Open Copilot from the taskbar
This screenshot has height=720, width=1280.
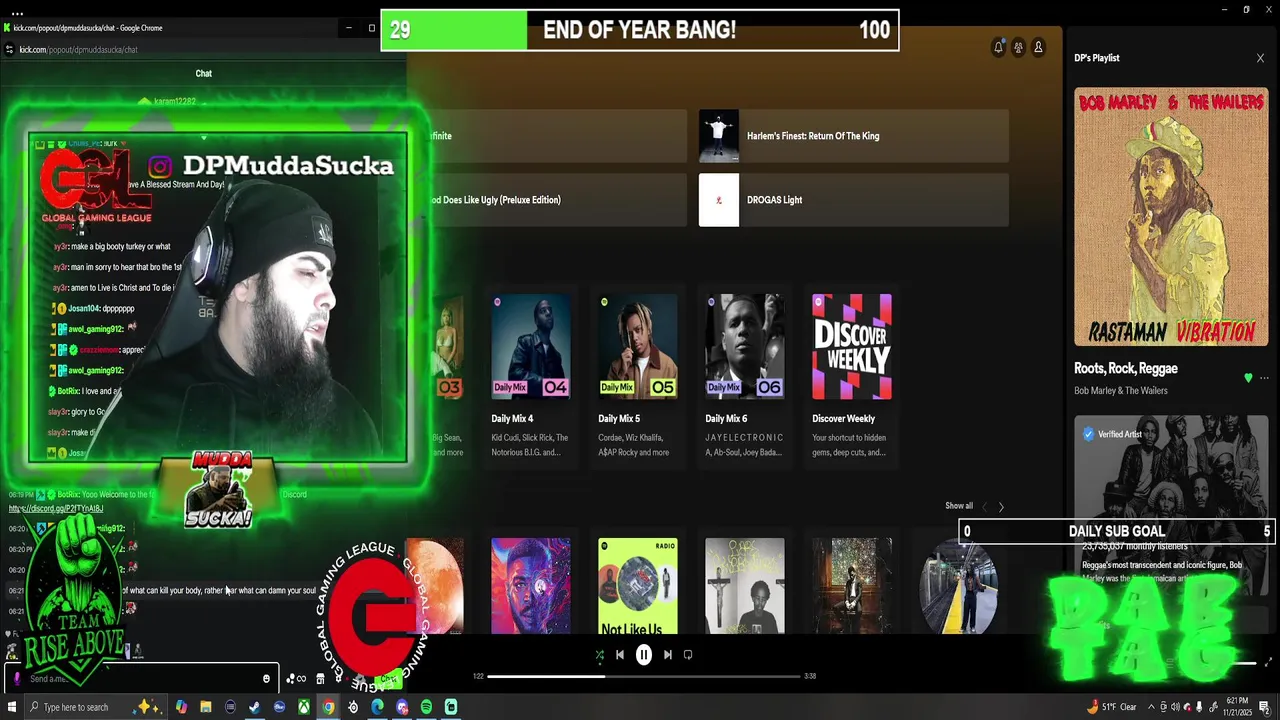(181, 707)
